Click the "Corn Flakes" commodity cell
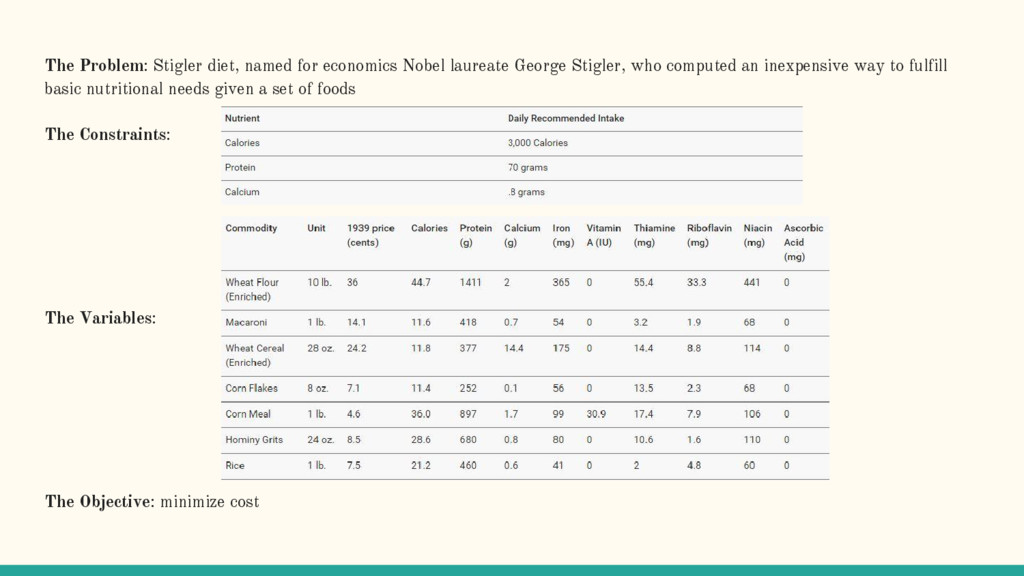This screenshot has width=1024, height=576. point(251,388)
